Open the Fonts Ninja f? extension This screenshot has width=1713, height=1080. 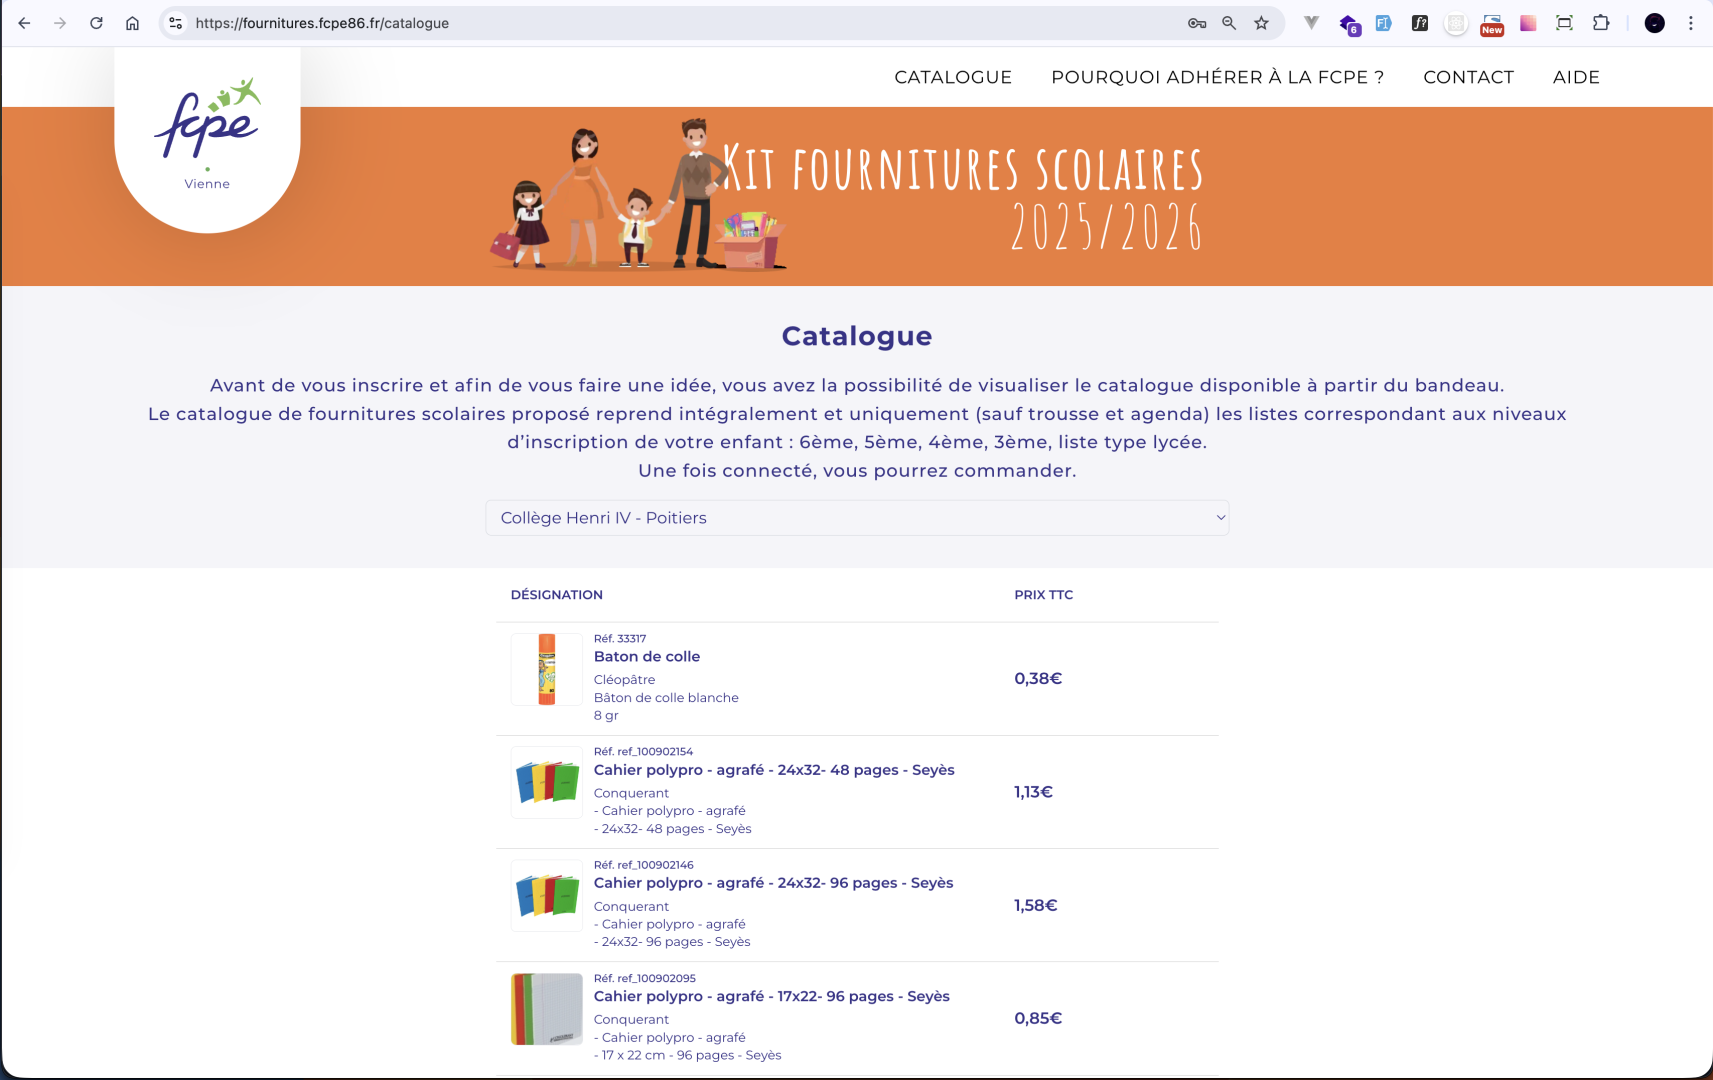click(1419, 22)
